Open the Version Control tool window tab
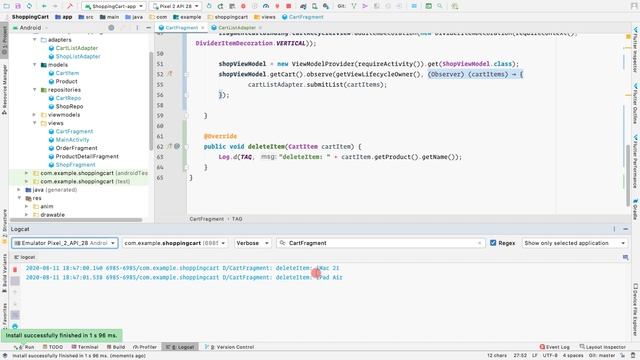This screenshot has height=360, width=640. pyautogui.click(x=230, y=347)
